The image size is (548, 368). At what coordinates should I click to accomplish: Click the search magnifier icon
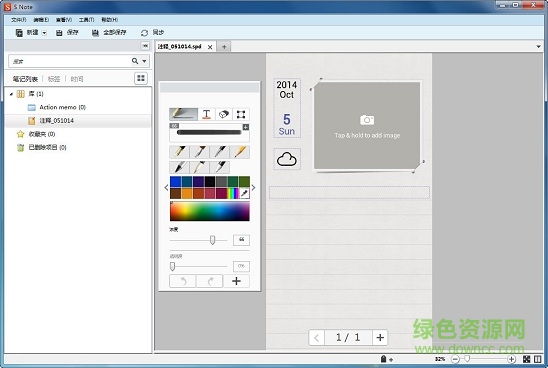135,61
